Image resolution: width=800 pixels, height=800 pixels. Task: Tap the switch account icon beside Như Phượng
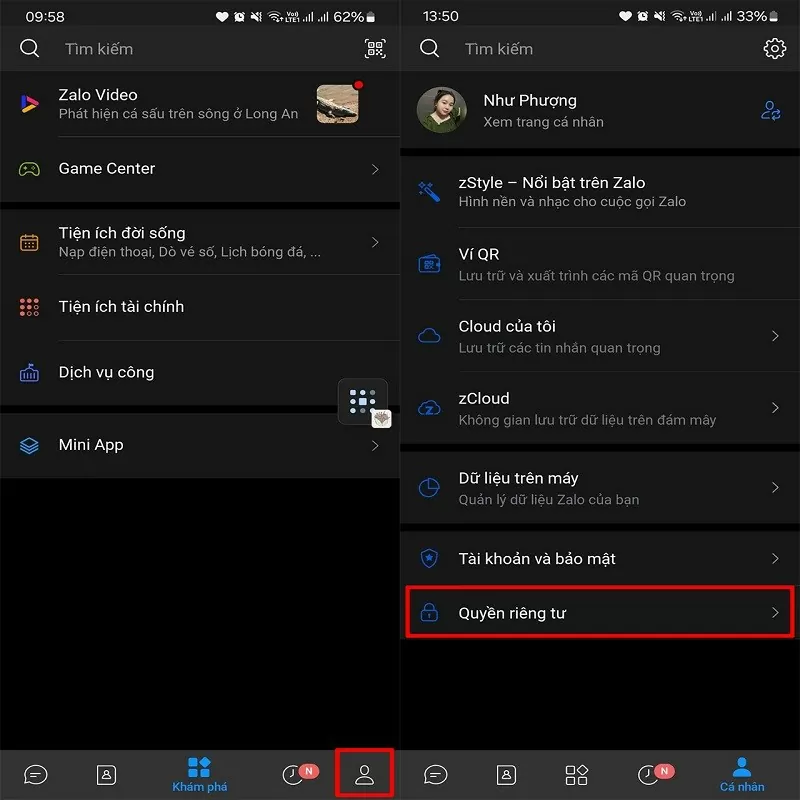coord(770,111)
